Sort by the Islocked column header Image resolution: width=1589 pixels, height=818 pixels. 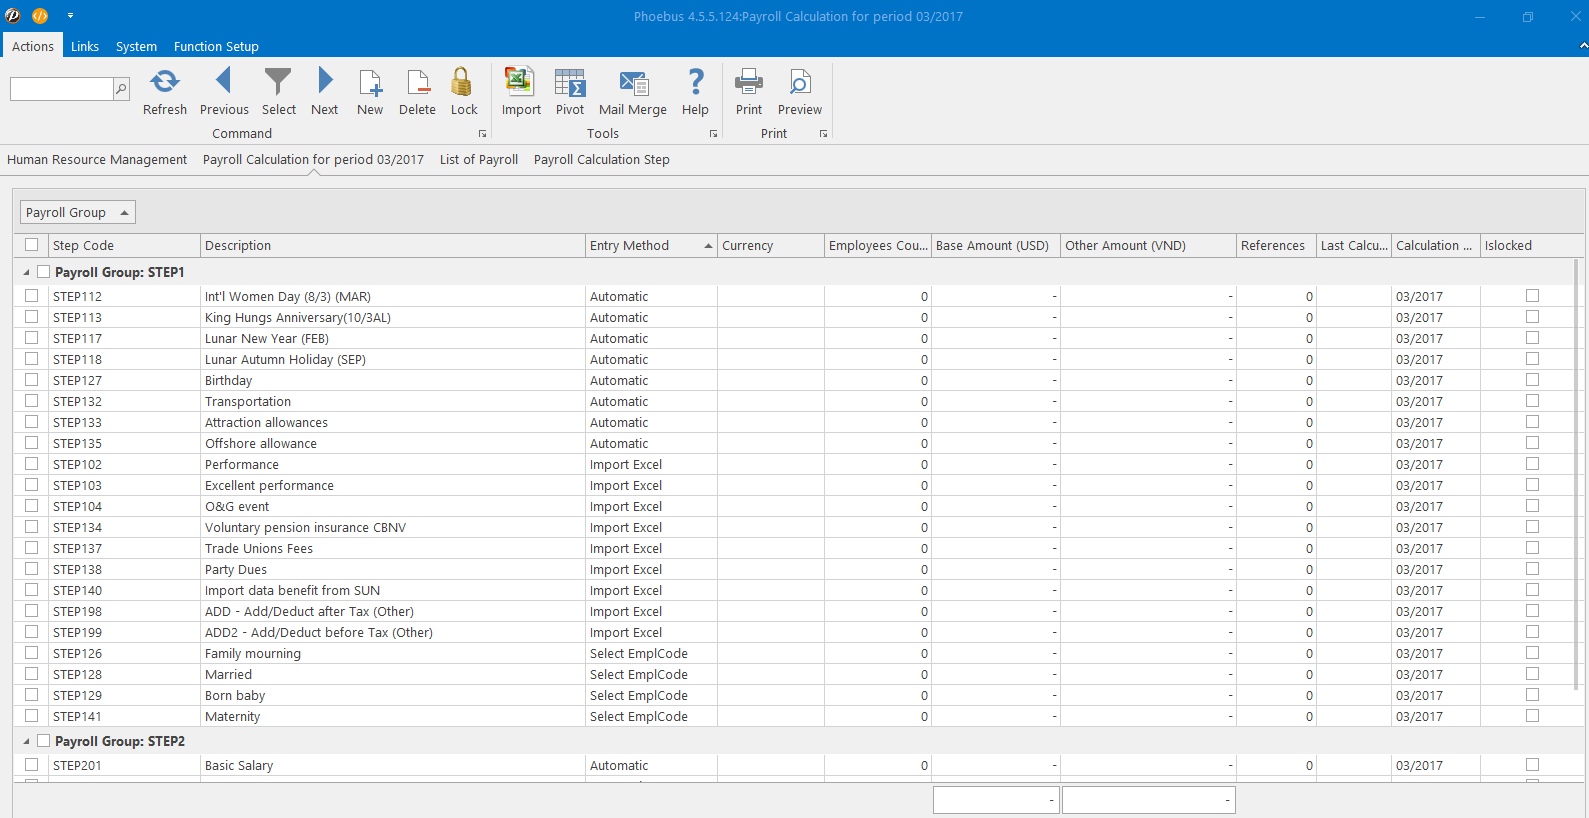[1530, 245]
